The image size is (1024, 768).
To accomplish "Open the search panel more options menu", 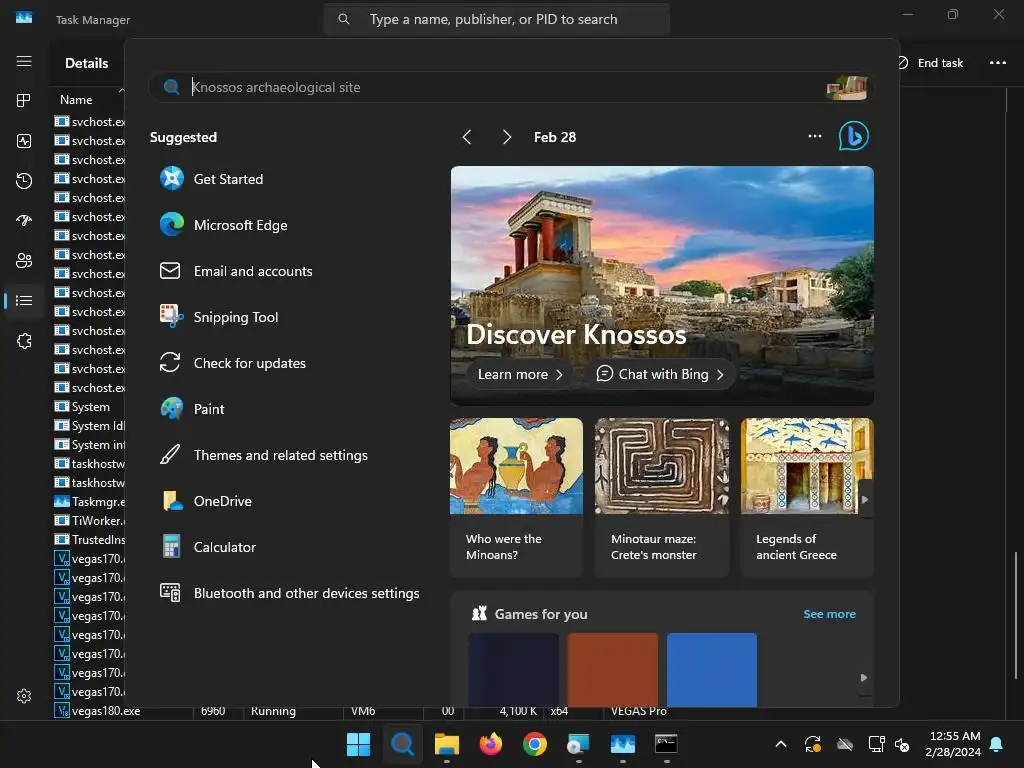I will pos(814,136).
